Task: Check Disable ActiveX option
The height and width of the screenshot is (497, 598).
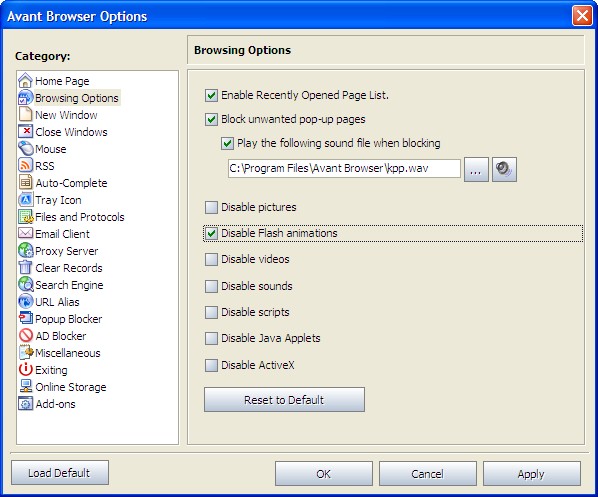Action: click(211, 365)
